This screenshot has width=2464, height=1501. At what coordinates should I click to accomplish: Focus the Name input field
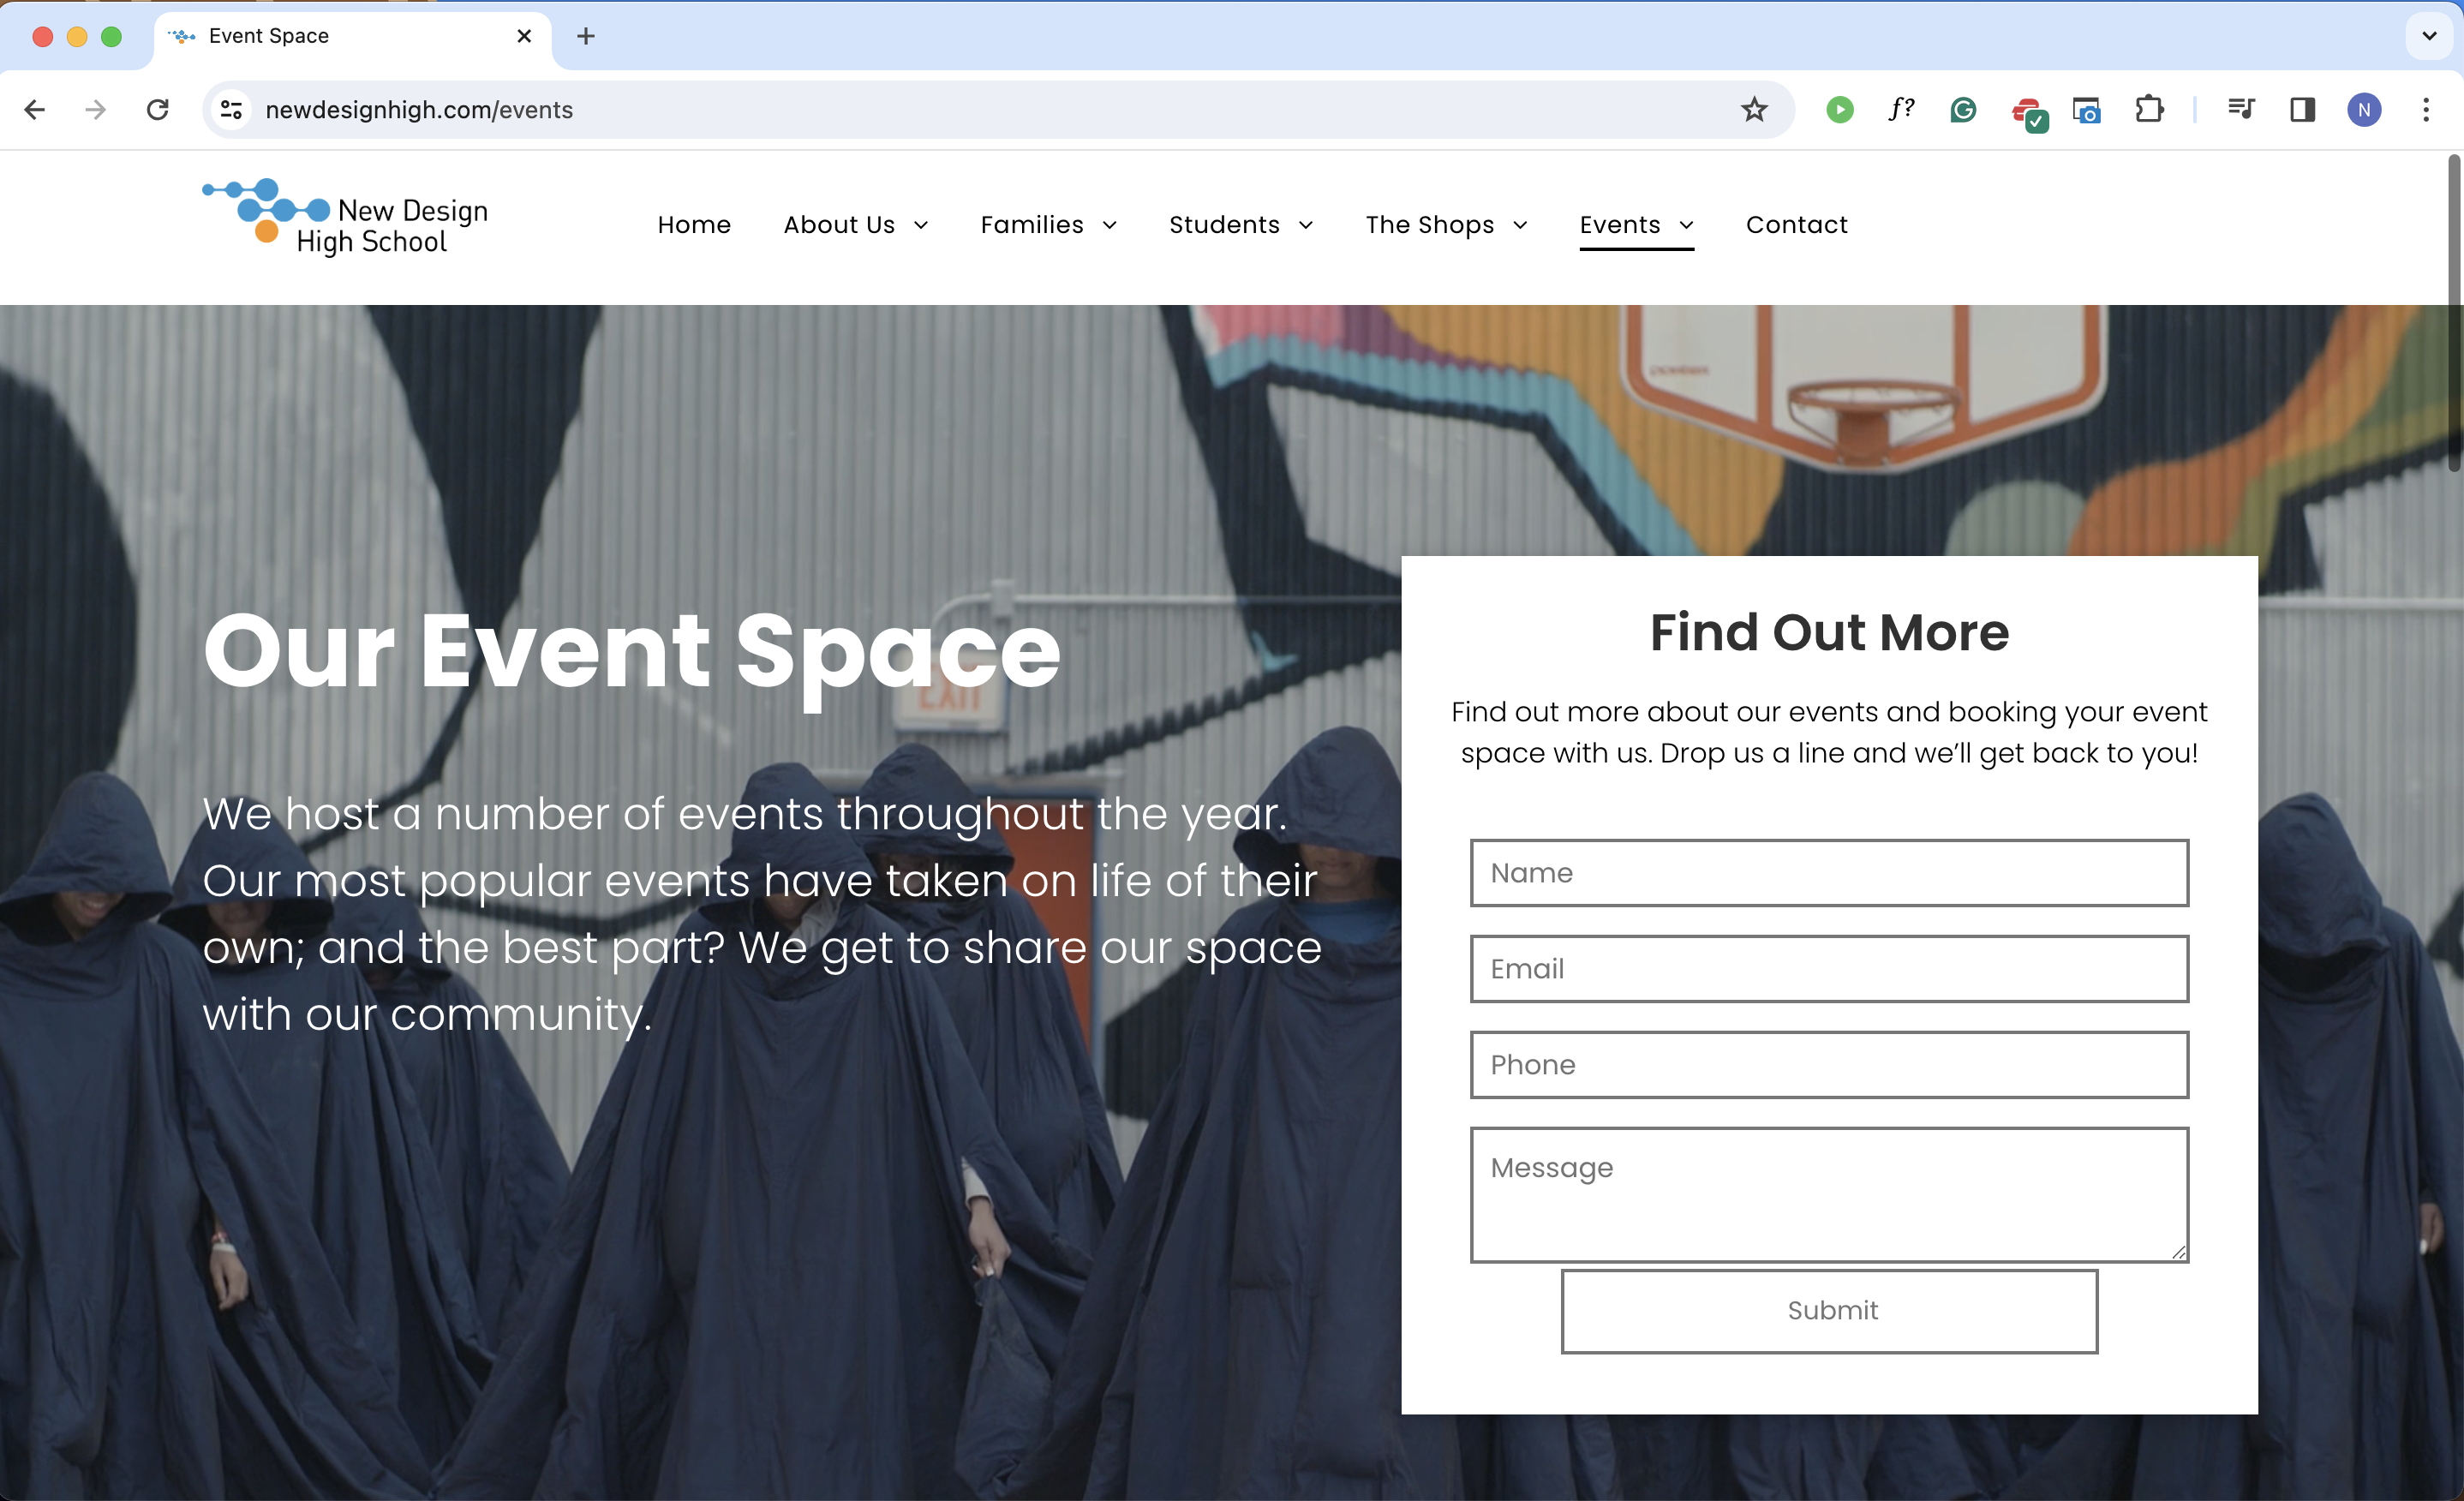click(1829, 873)
